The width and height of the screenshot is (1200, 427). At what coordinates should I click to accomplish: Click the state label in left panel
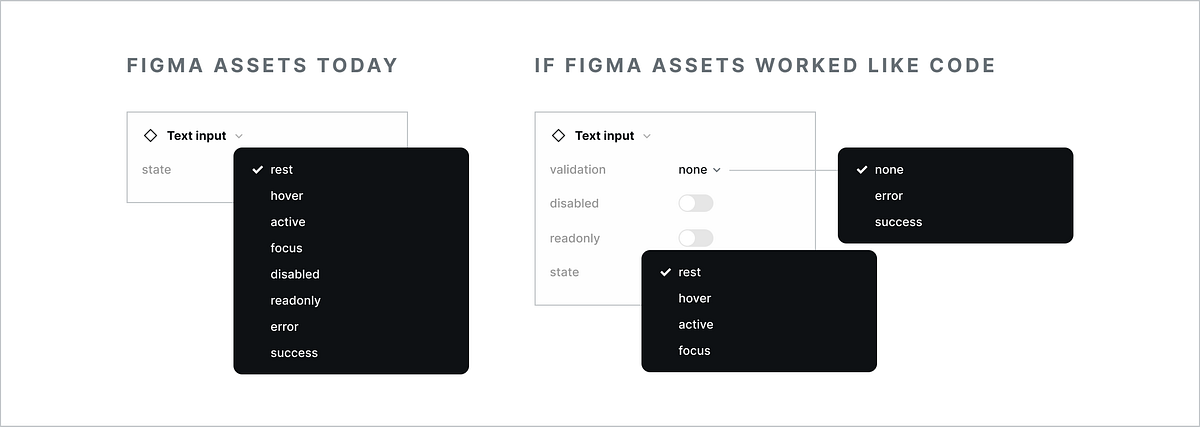coord(156,170)
